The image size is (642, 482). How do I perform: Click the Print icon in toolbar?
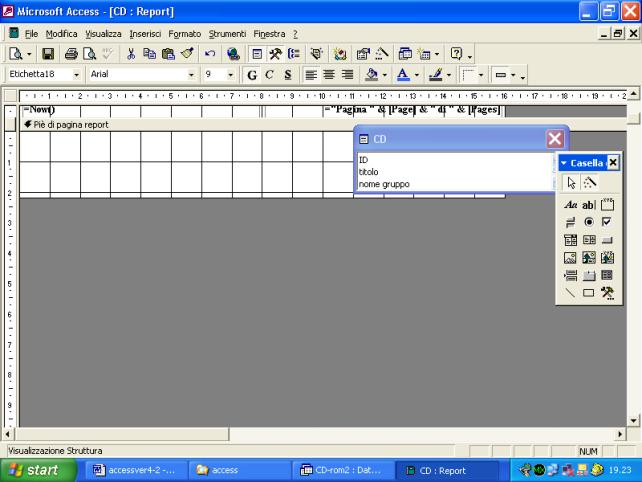click(x=72, y=53)
